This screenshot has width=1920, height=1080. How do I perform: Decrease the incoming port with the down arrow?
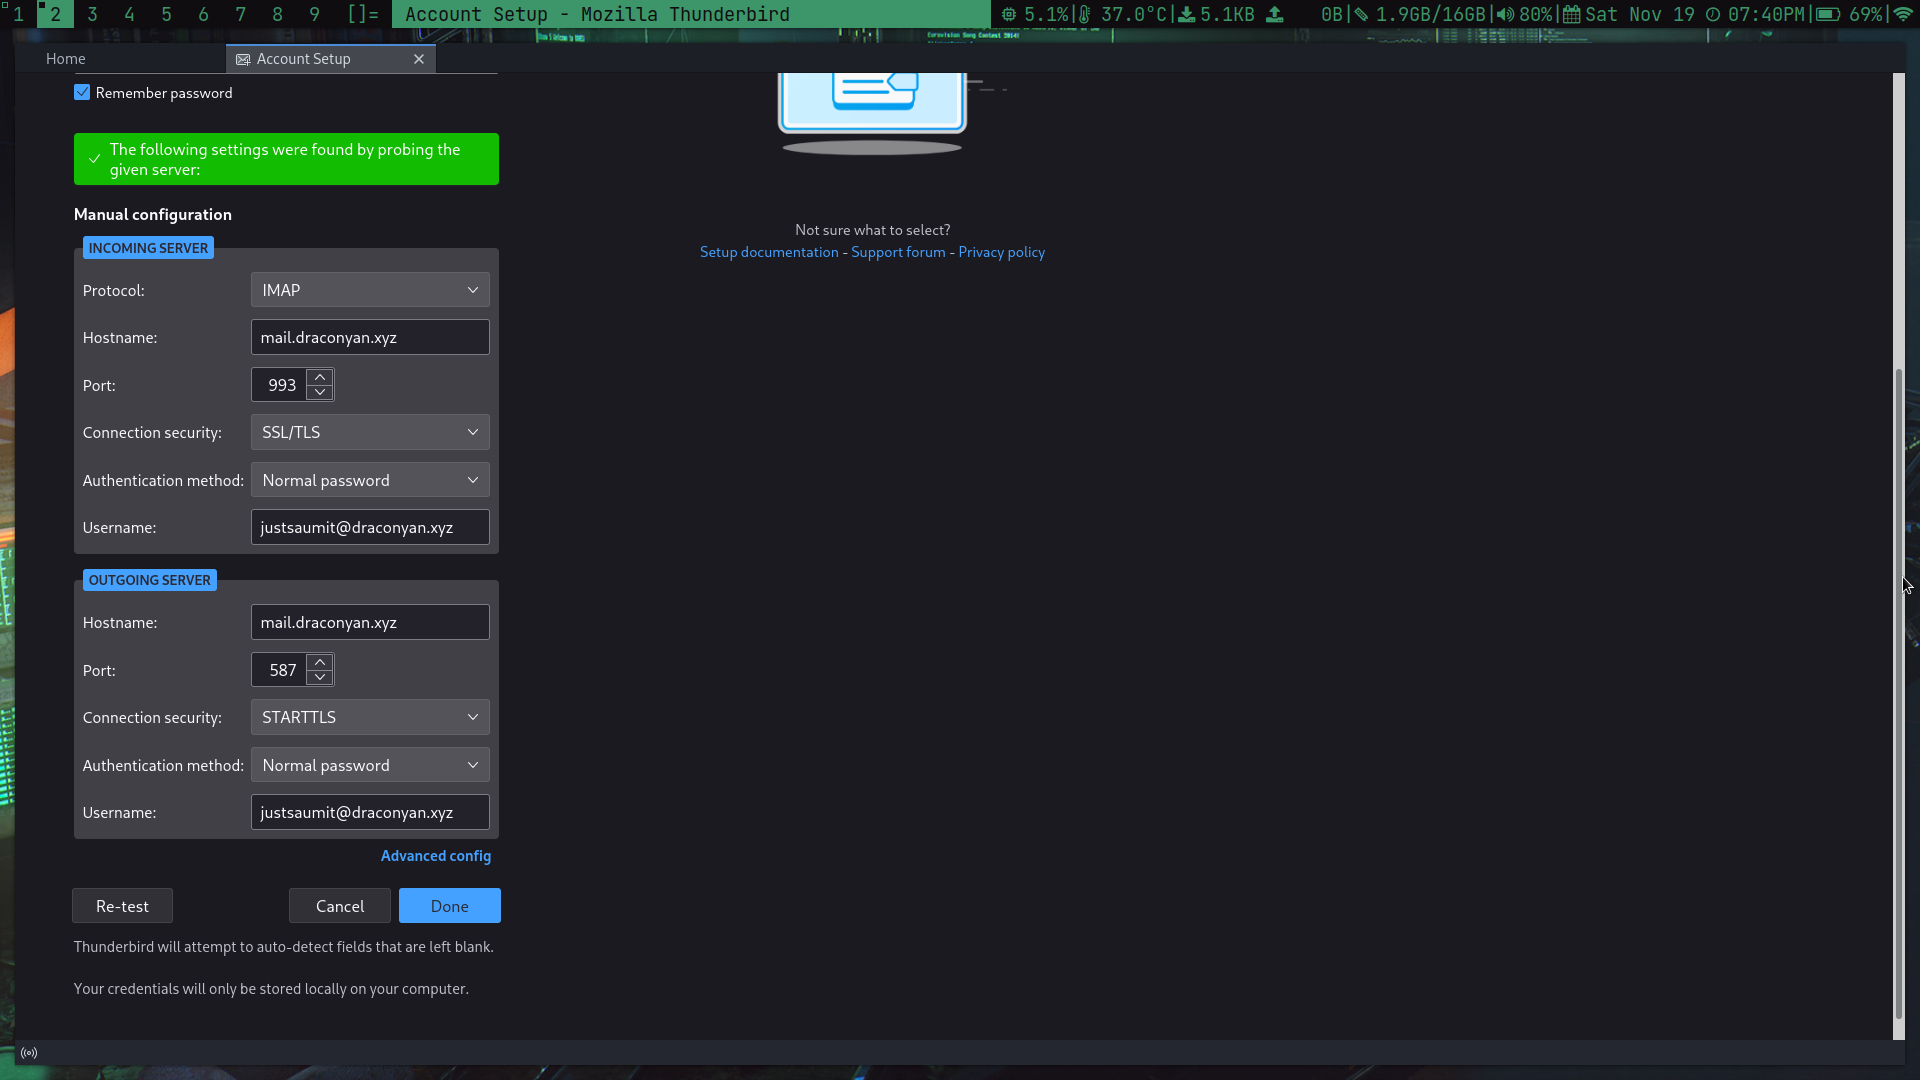[x=320, y=392]
